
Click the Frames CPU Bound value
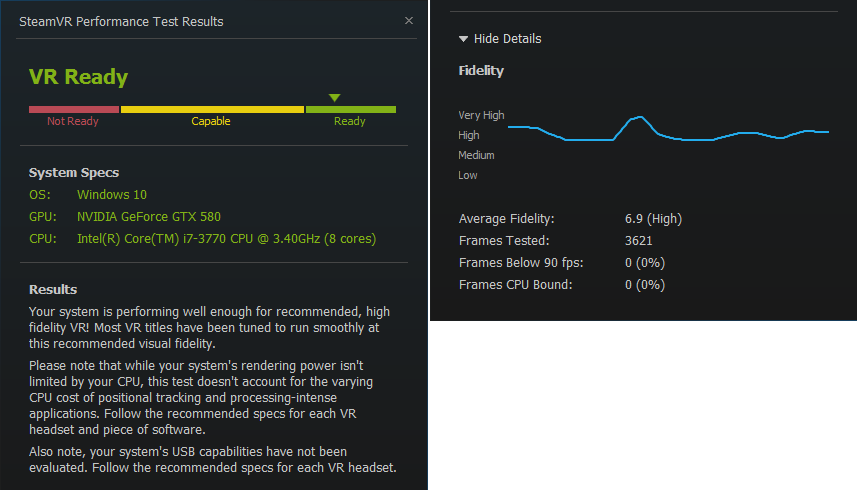(644, 285)
